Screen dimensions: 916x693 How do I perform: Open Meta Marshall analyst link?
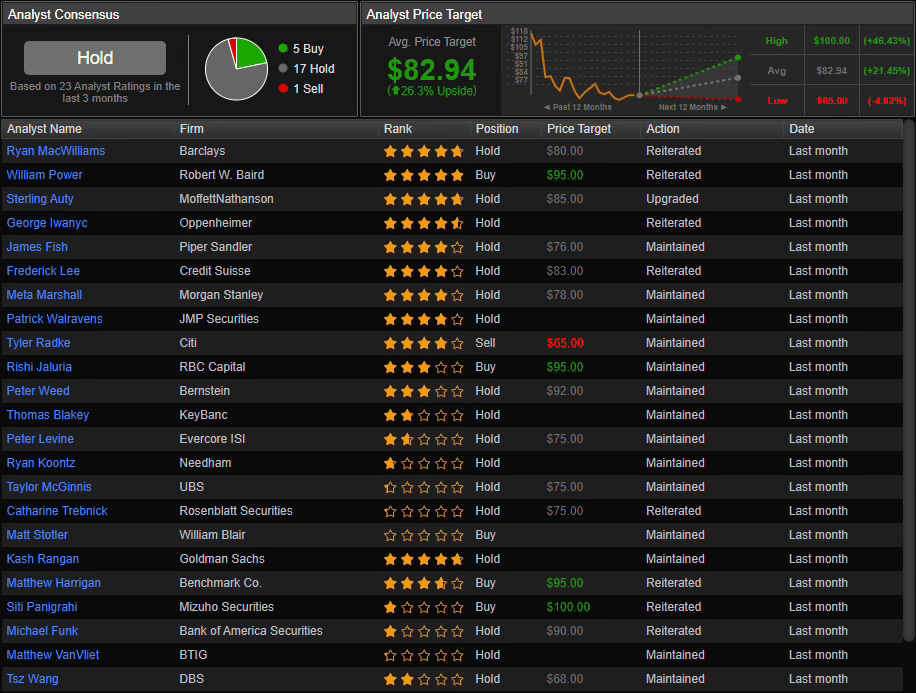point(44,294)
